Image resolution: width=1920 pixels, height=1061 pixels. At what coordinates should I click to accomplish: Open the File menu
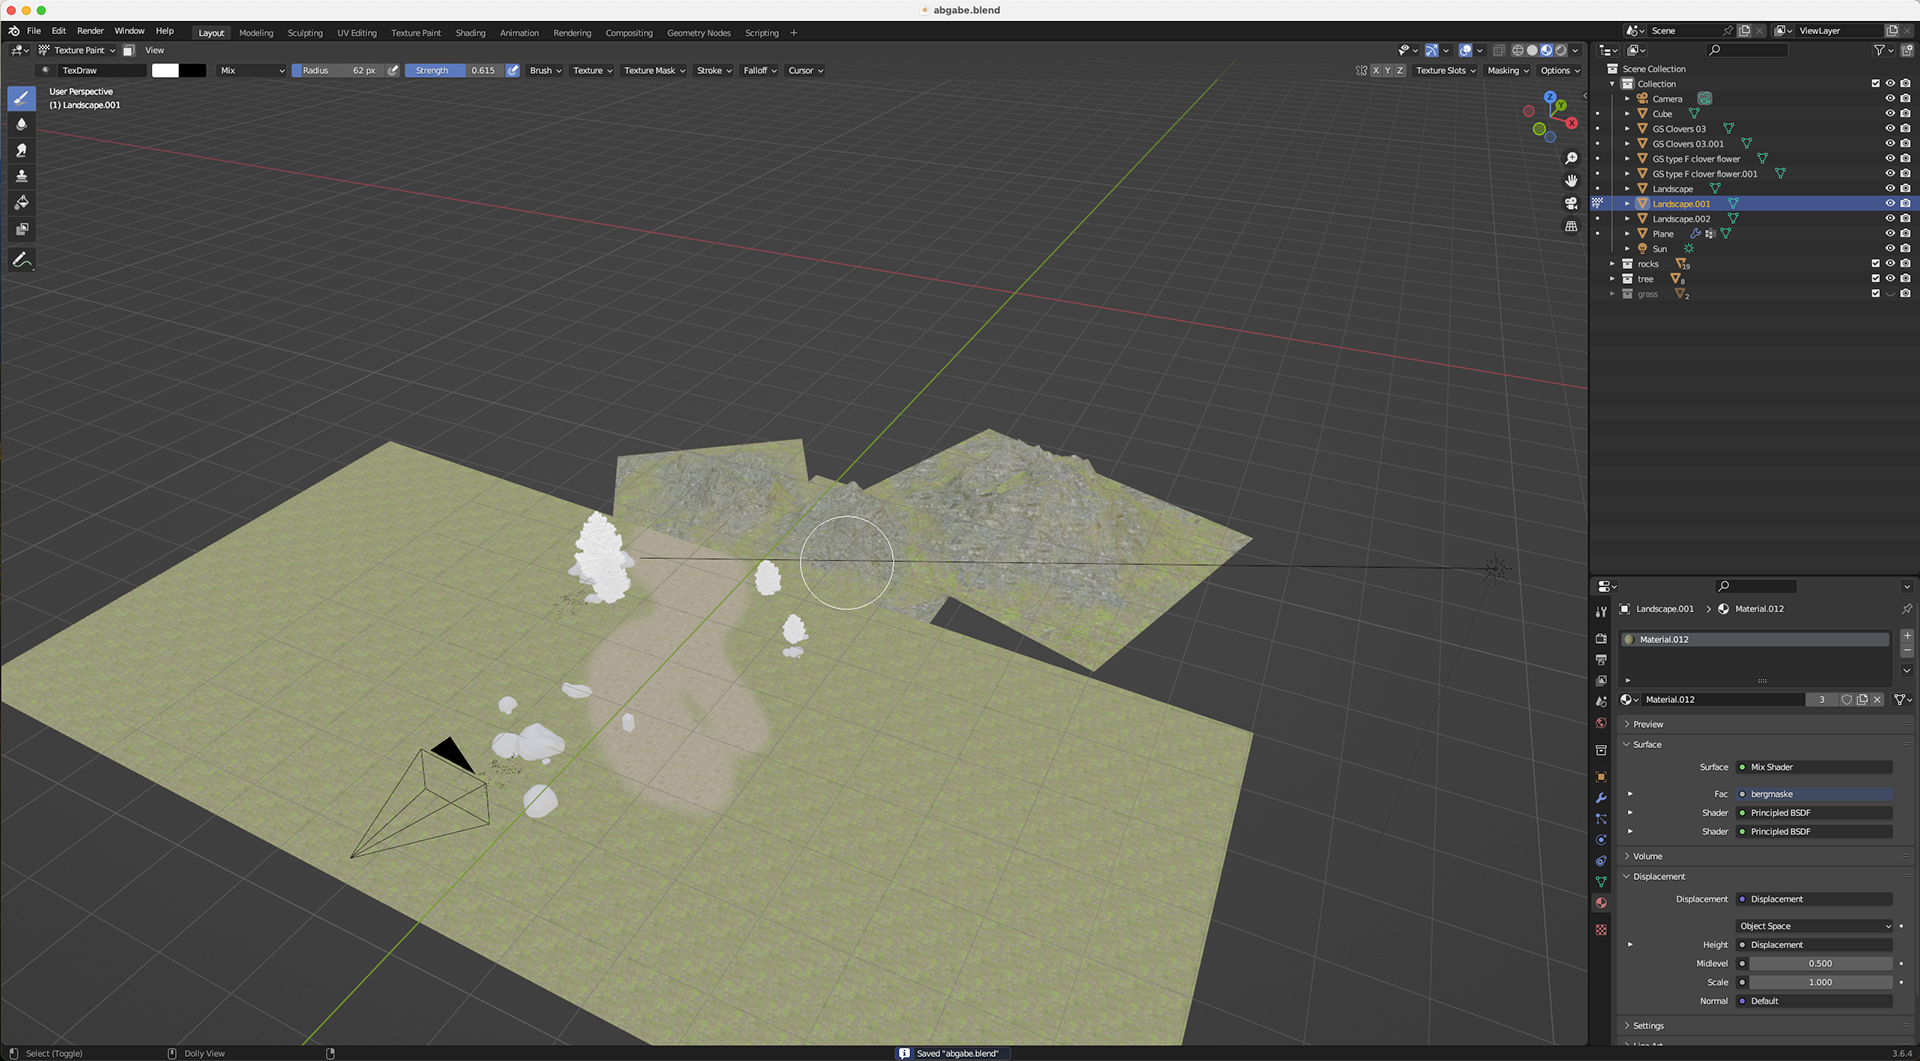(34, 31)
